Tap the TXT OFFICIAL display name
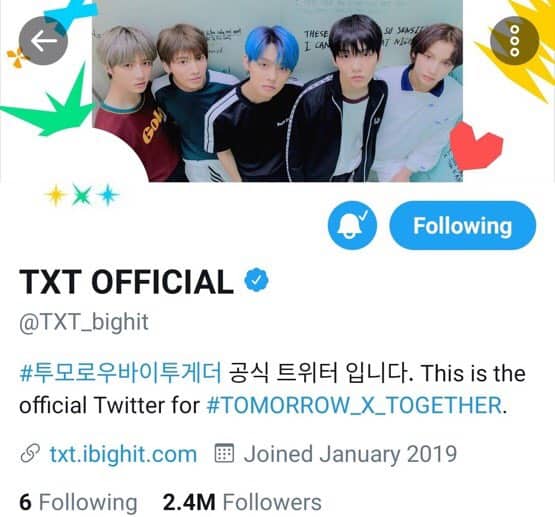The width and height of the screenshot is (555, 517). coord(126,282)
